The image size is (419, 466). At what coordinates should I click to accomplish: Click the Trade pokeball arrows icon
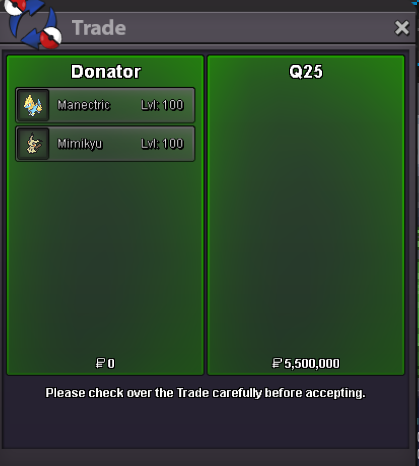click(x=33, y=24)
